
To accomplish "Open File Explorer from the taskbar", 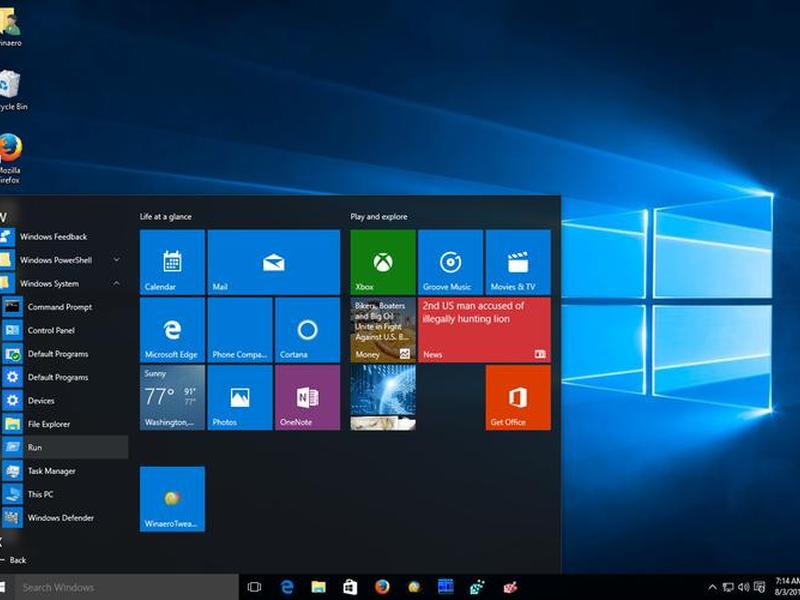I will click(x=319, y=587).
